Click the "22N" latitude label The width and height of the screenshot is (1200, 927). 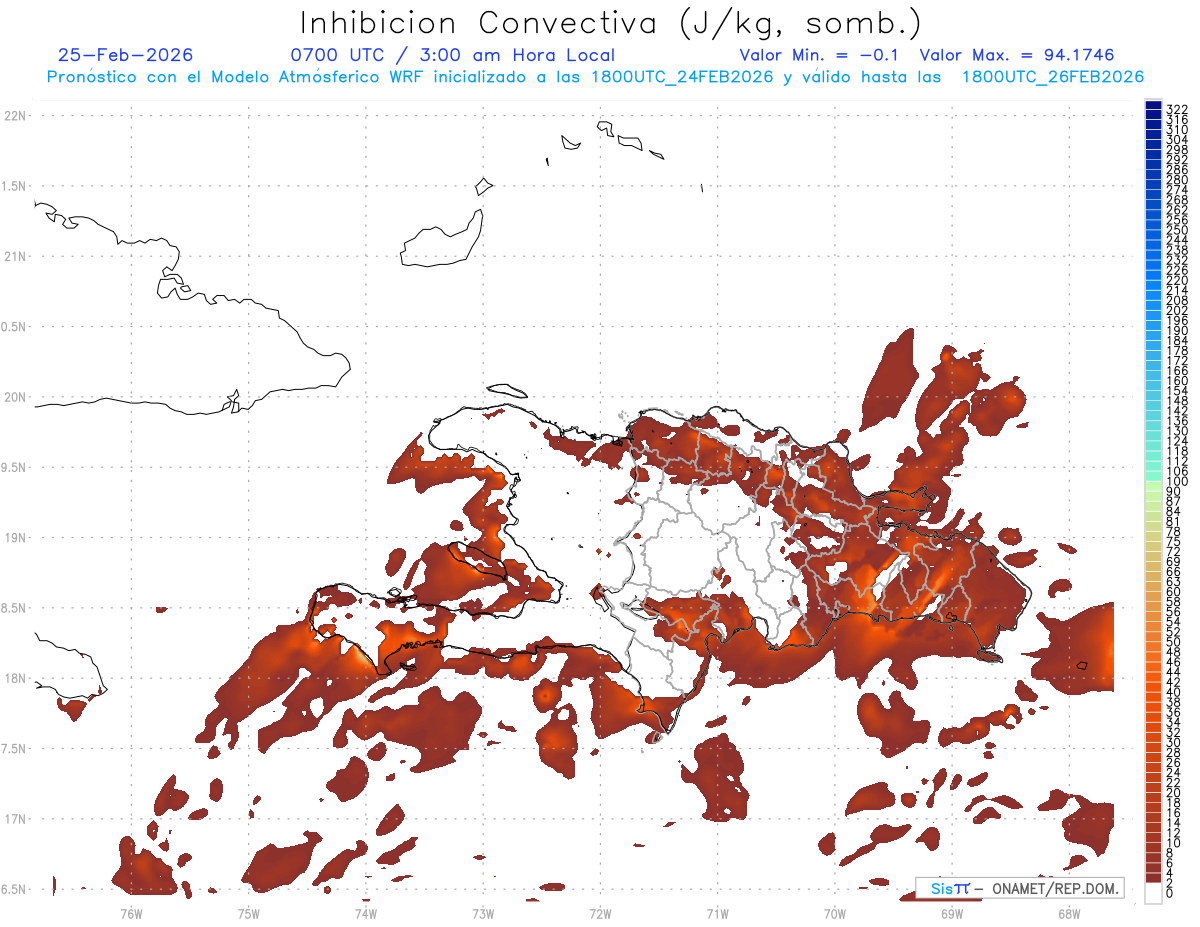point(15,116)
